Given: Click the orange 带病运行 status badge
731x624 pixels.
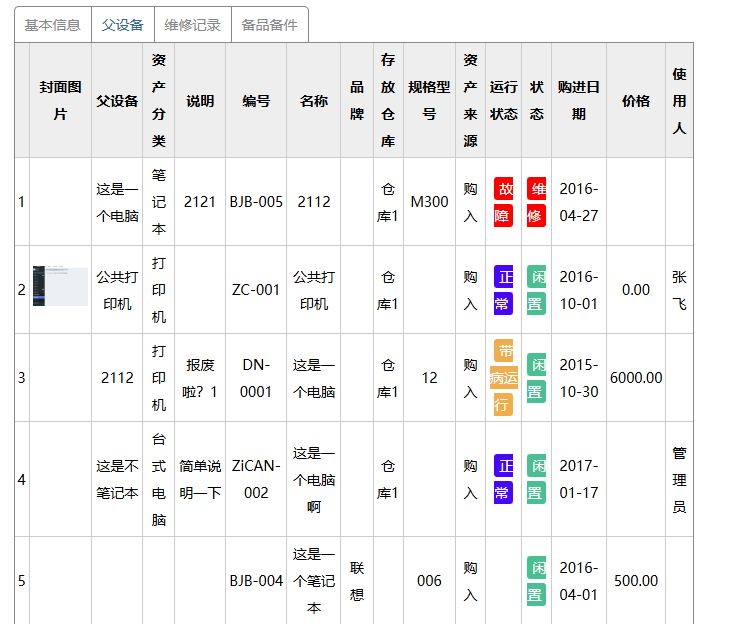Looking at the screenshot, I should 503,377.
